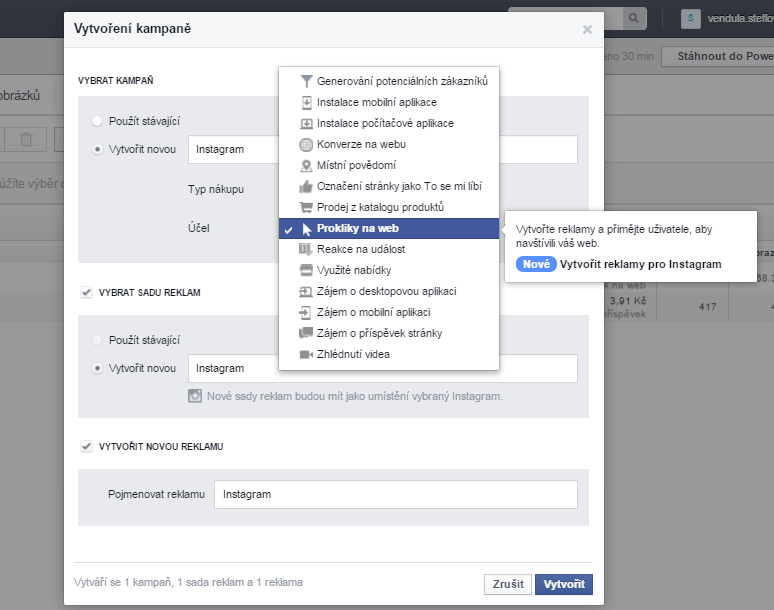Screen dimensions: 774x610
Task: Click the Instalace počítačové aplikace icon
Action: click(x=306, y=123)
